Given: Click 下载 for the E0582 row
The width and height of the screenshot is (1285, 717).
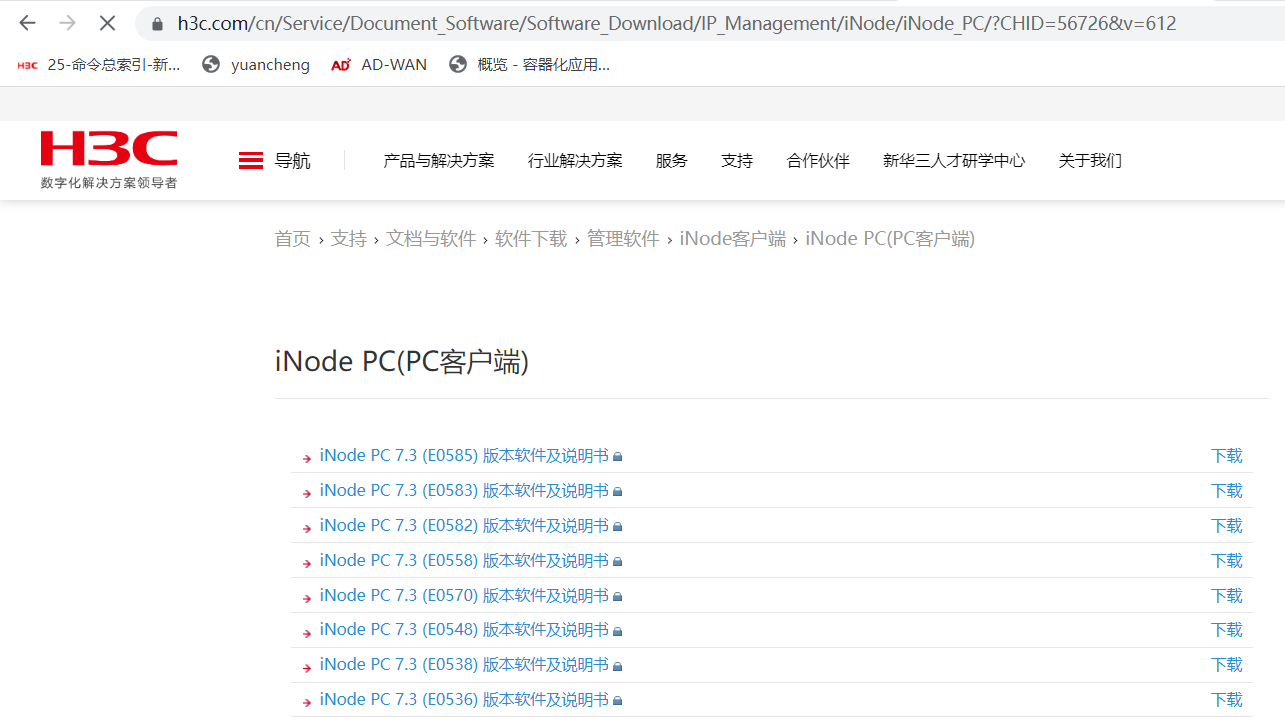Looking at the screenshot, I should click(1226, 526).
